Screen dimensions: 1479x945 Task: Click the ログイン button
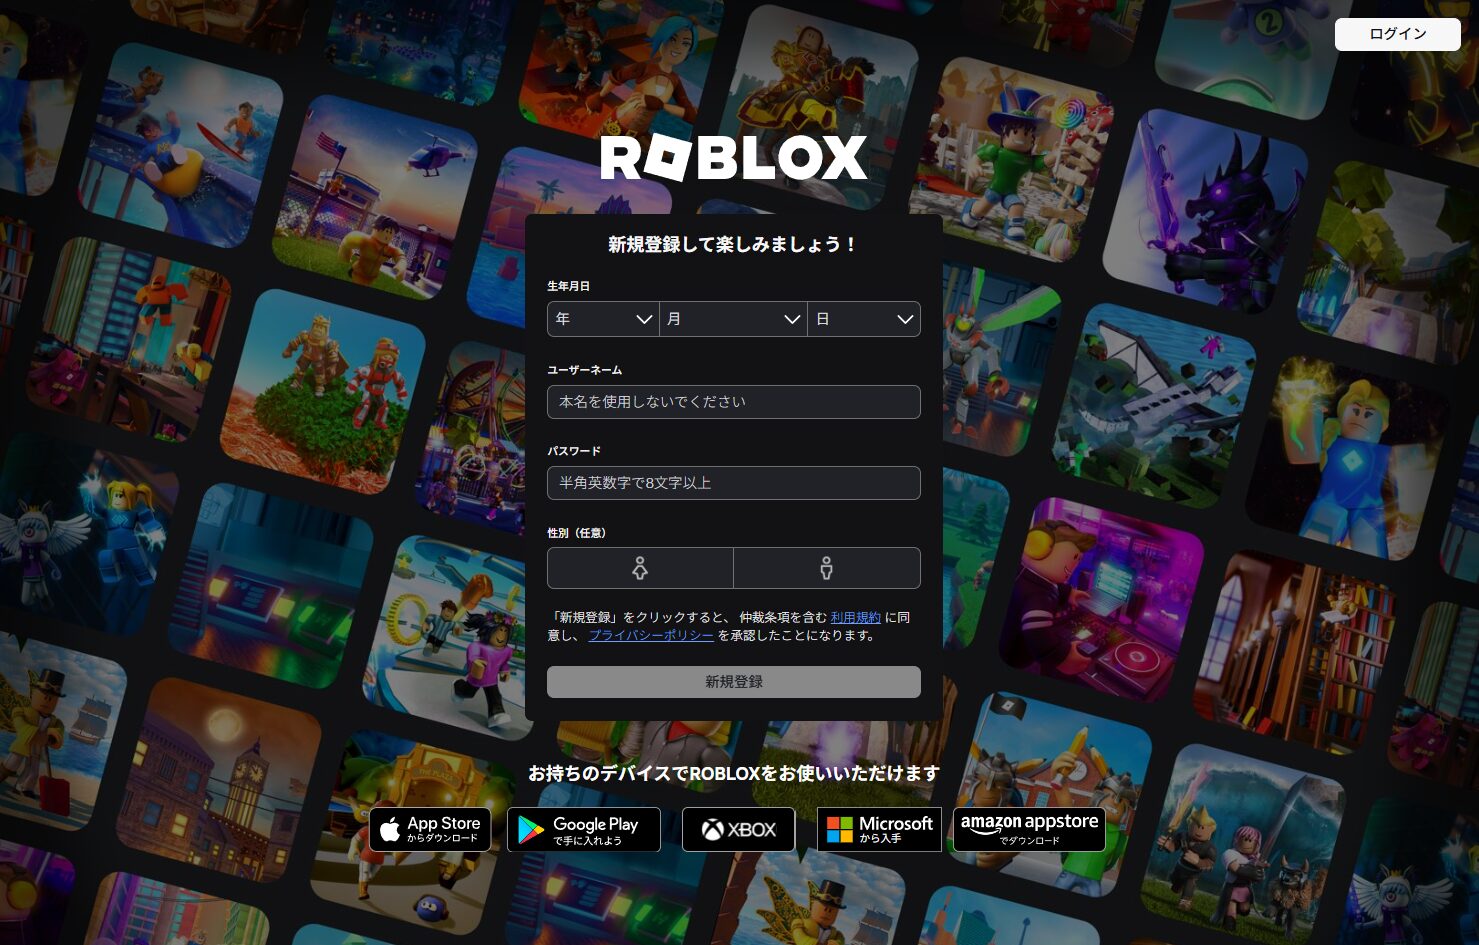coord(1397,34)
